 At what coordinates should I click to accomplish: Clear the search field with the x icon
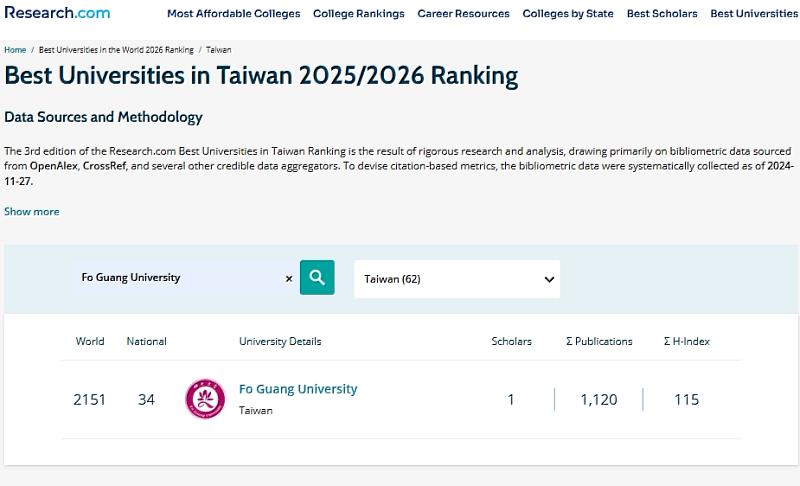coord(289,279)
